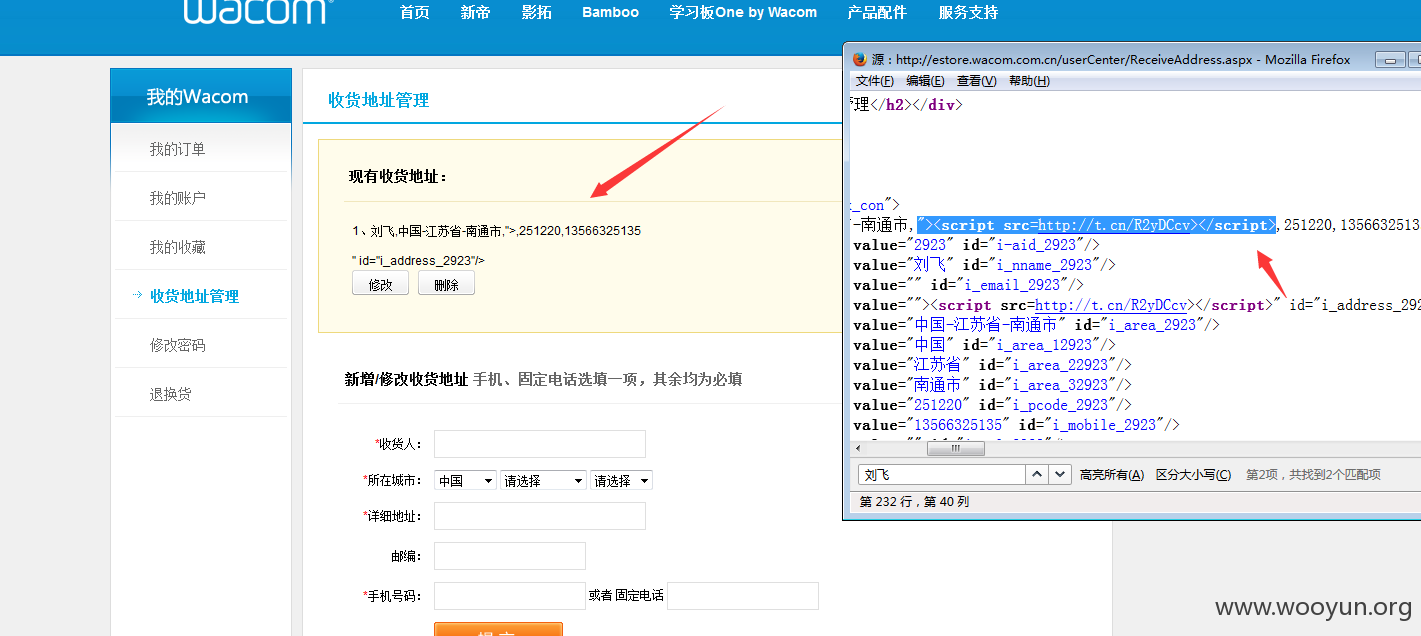
Task: Click source line value="刘飞" id="i_nname_2923"
Action: coord(984,265)
